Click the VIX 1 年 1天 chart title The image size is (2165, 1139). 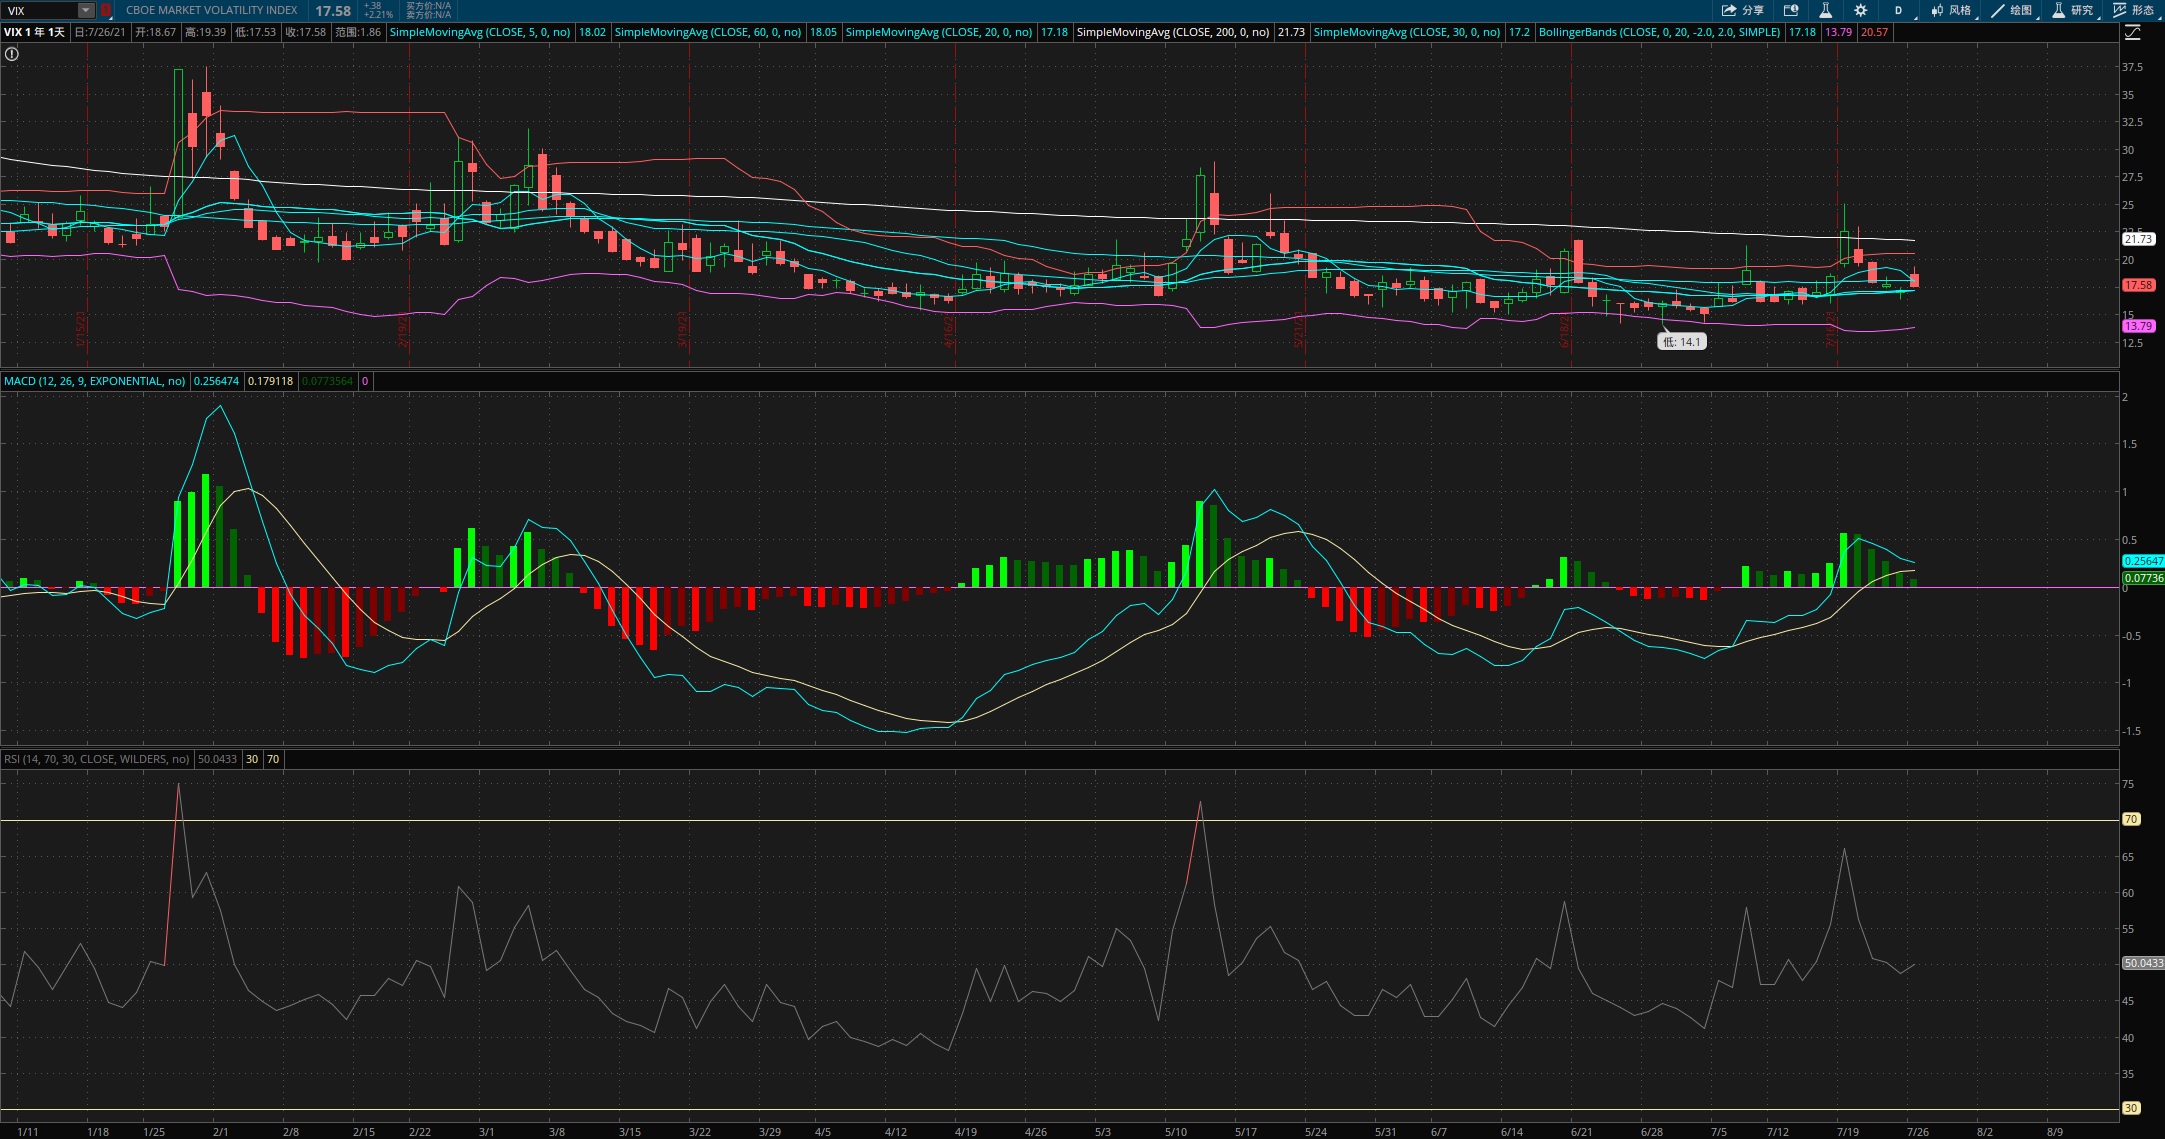pyautogui.click(x=34, y=32)
